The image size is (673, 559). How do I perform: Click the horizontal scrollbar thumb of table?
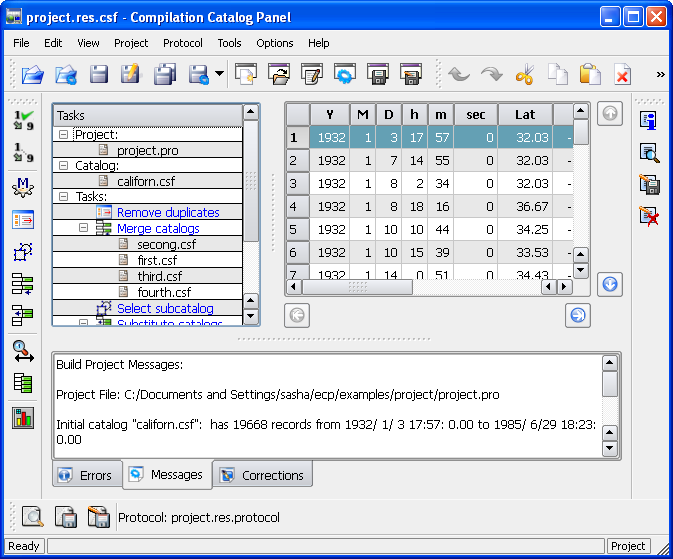[357, 287]
